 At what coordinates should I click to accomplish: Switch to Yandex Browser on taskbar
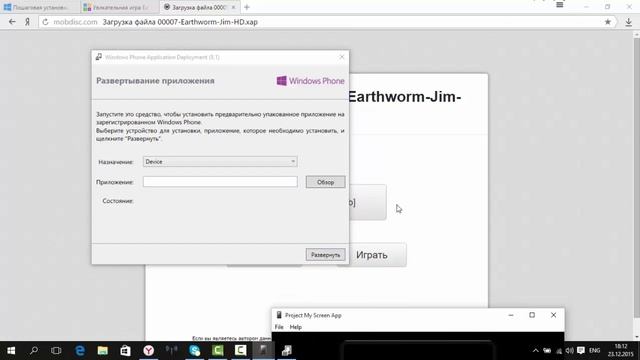click(149, 351)
